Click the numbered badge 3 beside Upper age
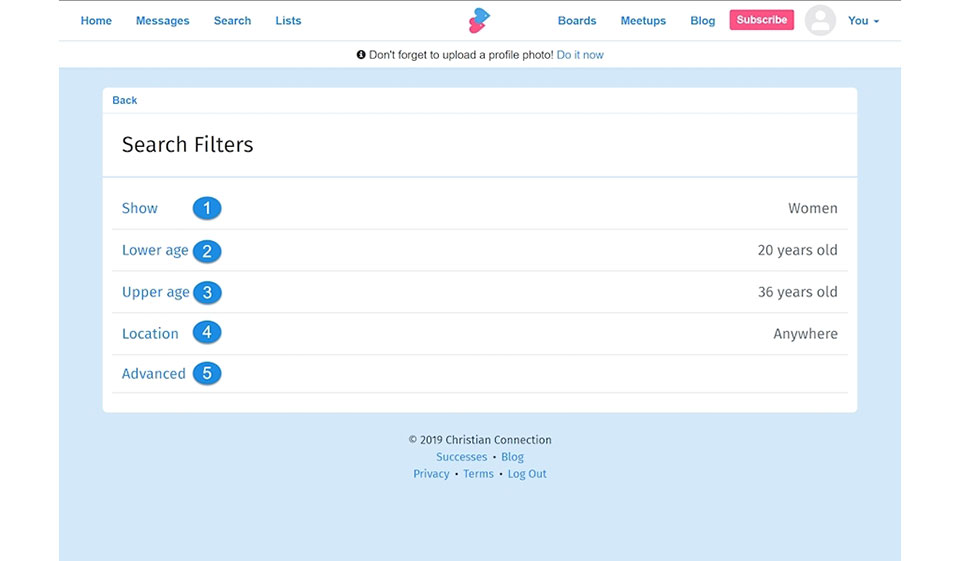Screen dimensions: 960x561 (x=207, y=293)
